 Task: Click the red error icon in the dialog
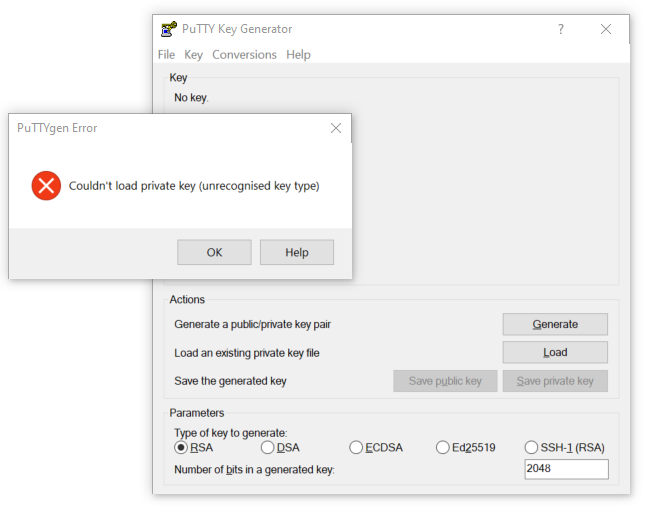pos(46,186)
